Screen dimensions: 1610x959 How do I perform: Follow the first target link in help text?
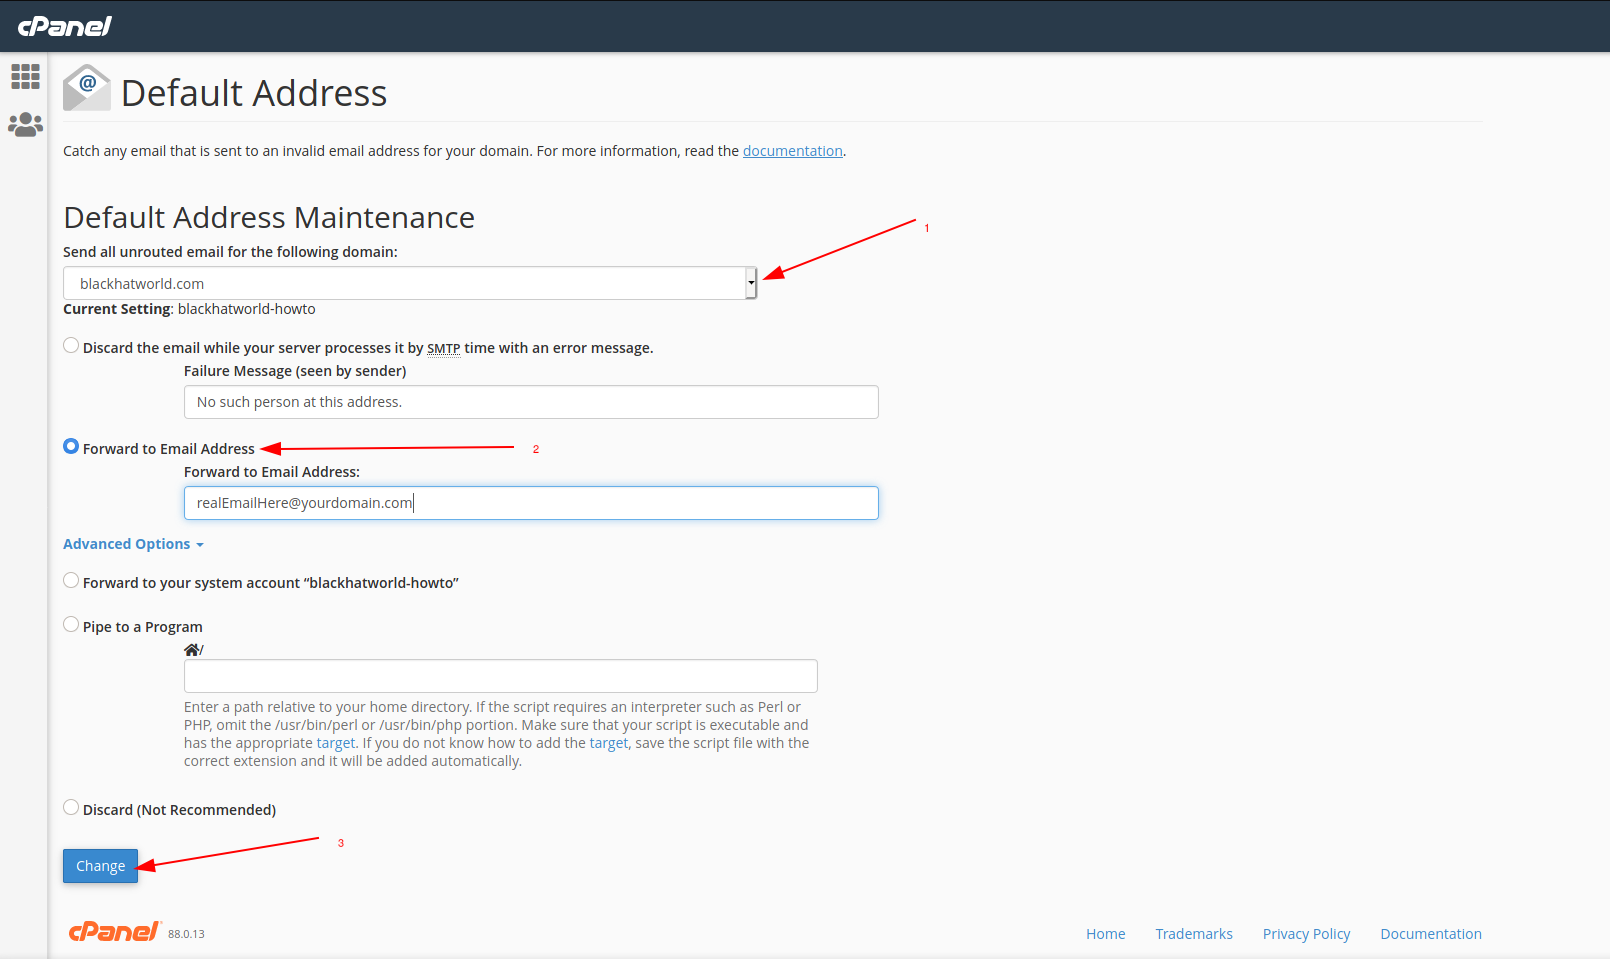(x=336, y=743)
